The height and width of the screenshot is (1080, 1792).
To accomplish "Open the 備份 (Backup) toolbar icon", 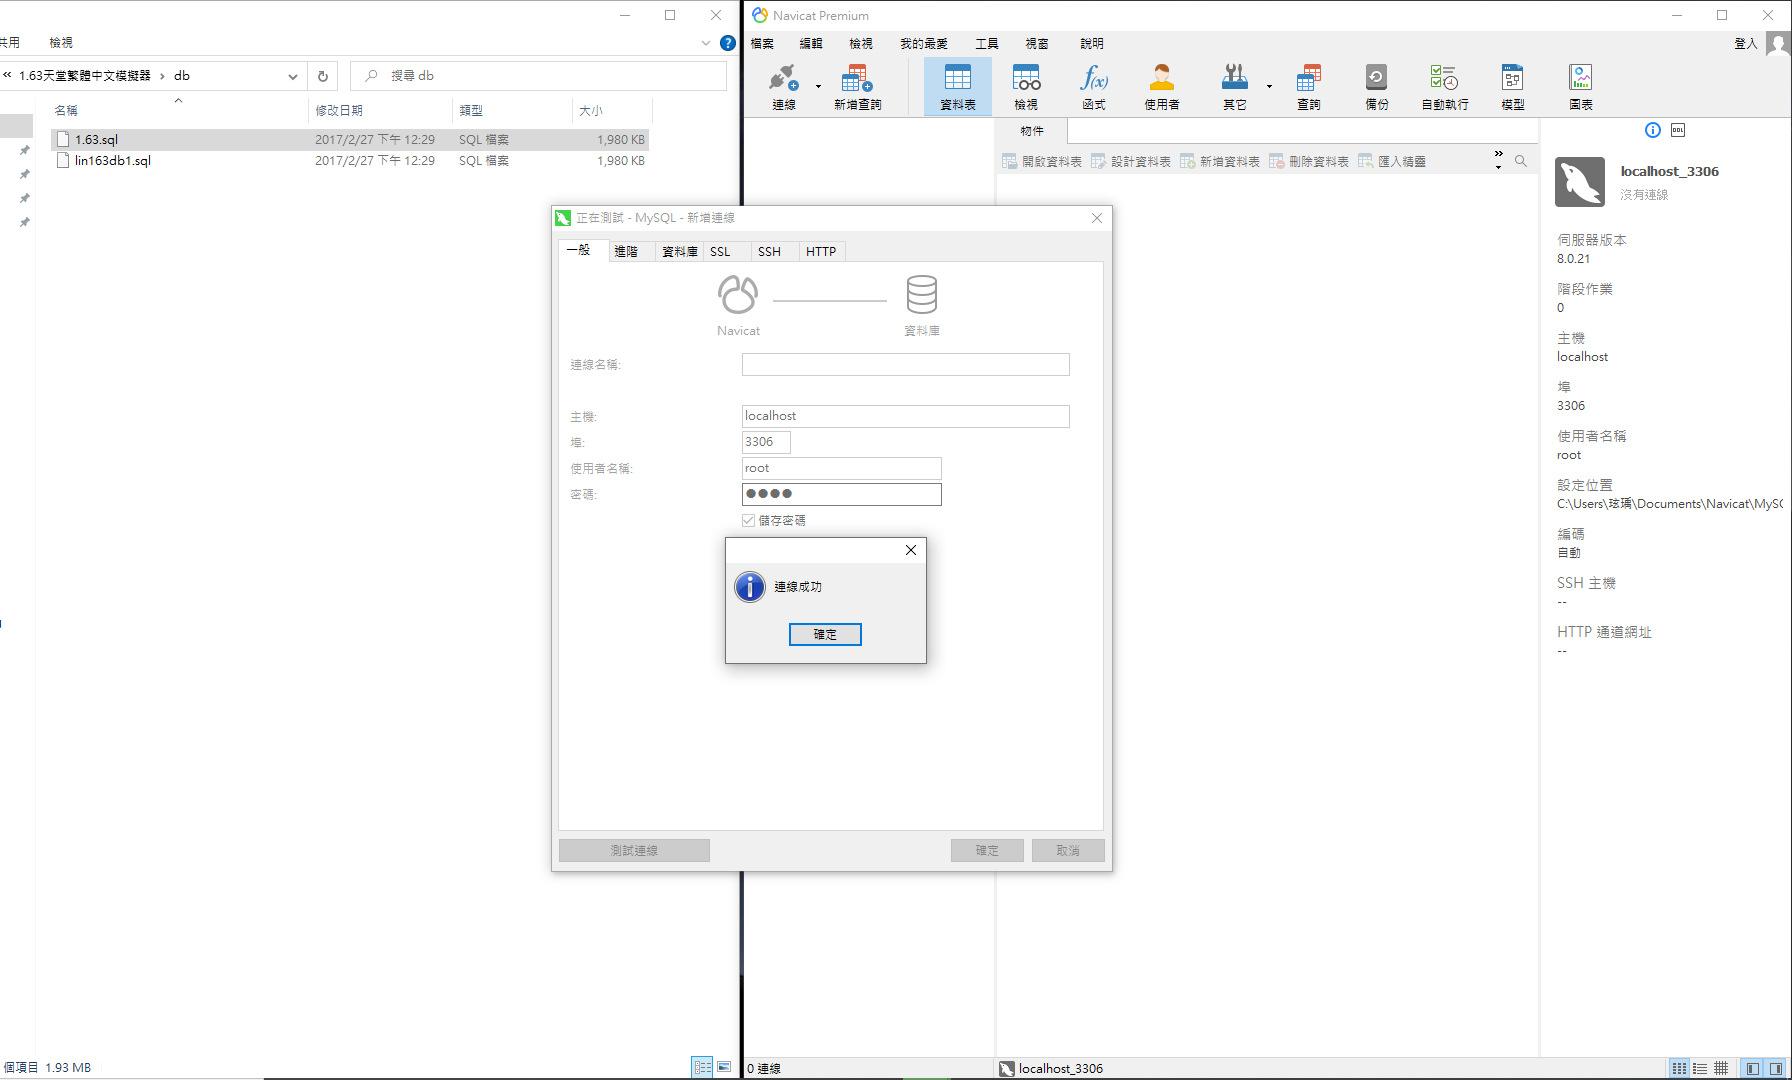I will tap(1377, 86).
